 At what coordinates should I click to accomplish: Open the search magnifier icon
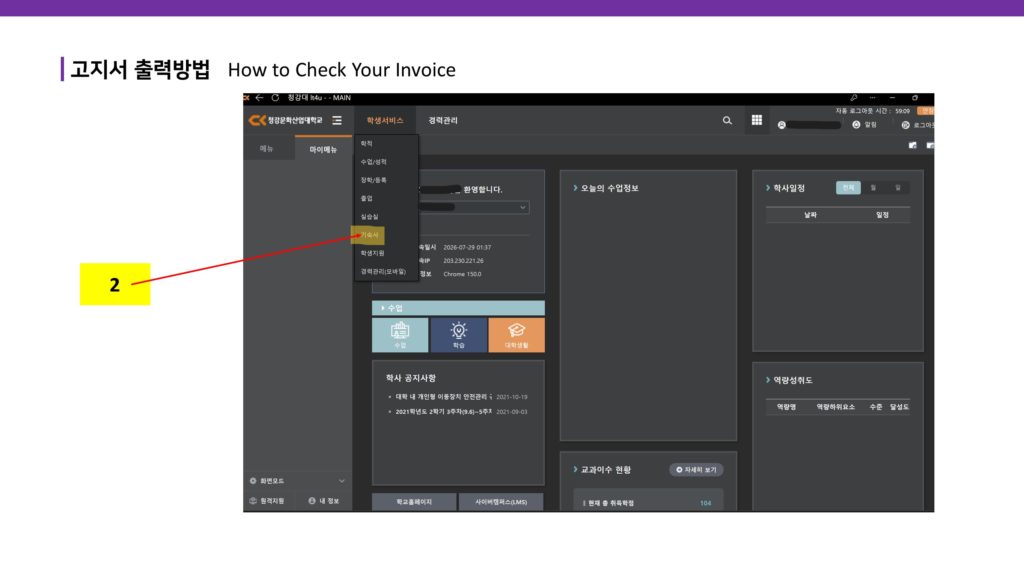(727, 120)
